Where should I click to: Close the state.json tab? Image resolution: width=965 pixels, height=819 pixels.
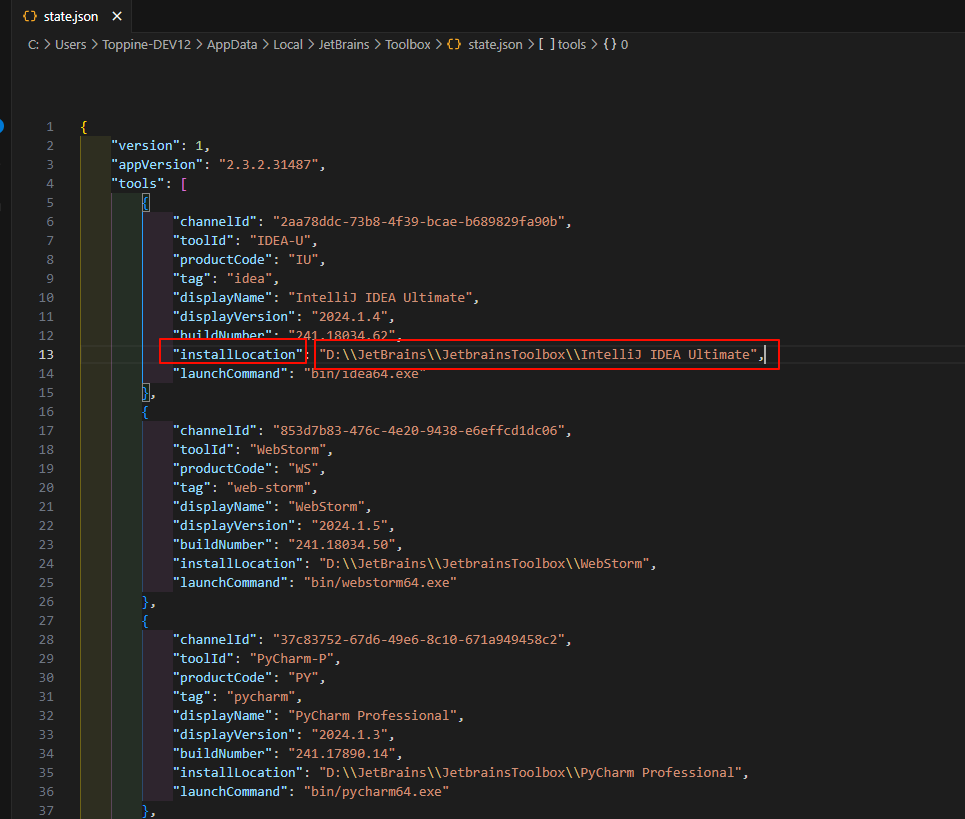[x=117, y=17]
